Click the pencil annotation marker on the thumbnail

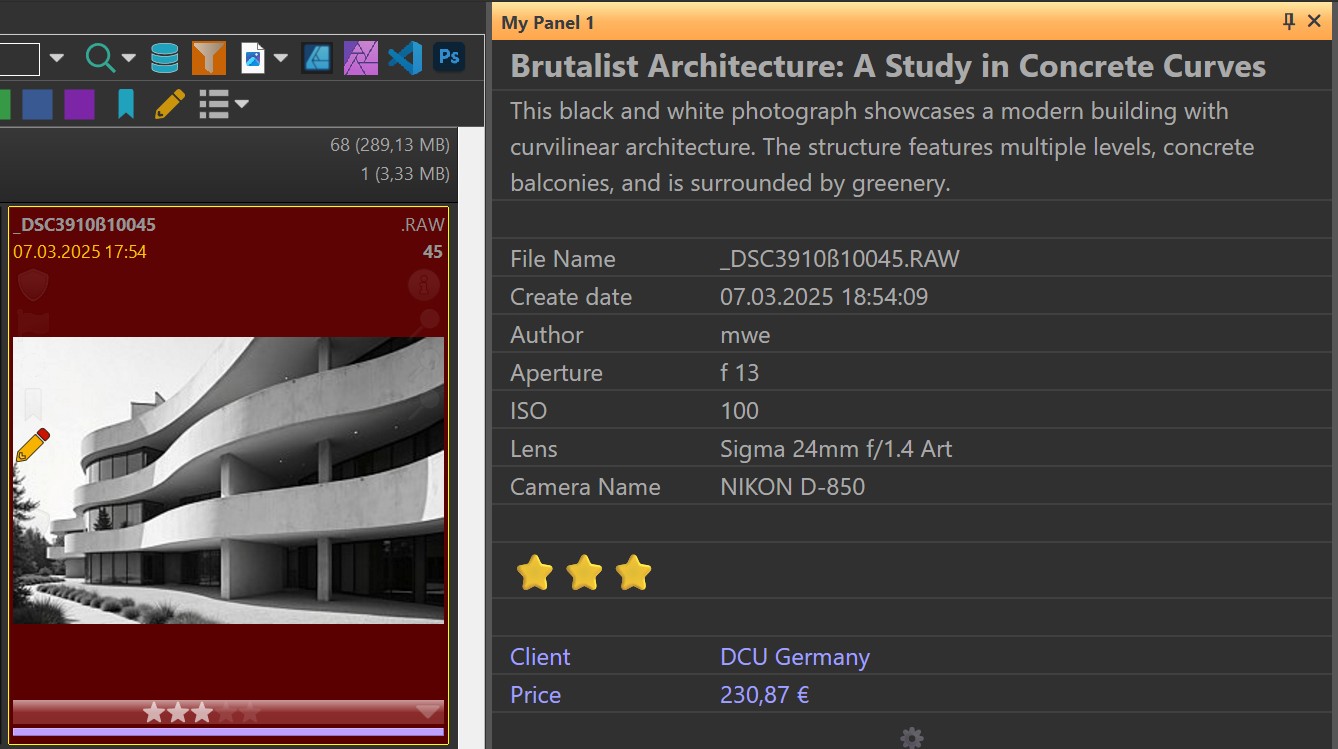click(x=33, y=445)
